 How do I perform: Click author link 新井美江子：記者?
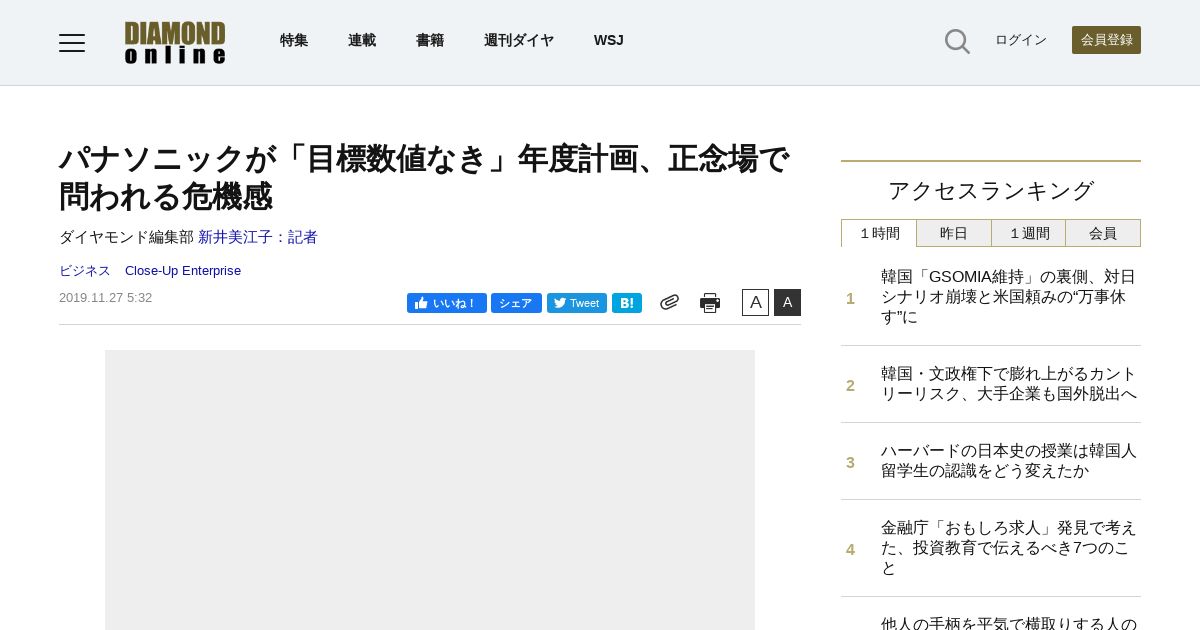[x=258, y=237]
